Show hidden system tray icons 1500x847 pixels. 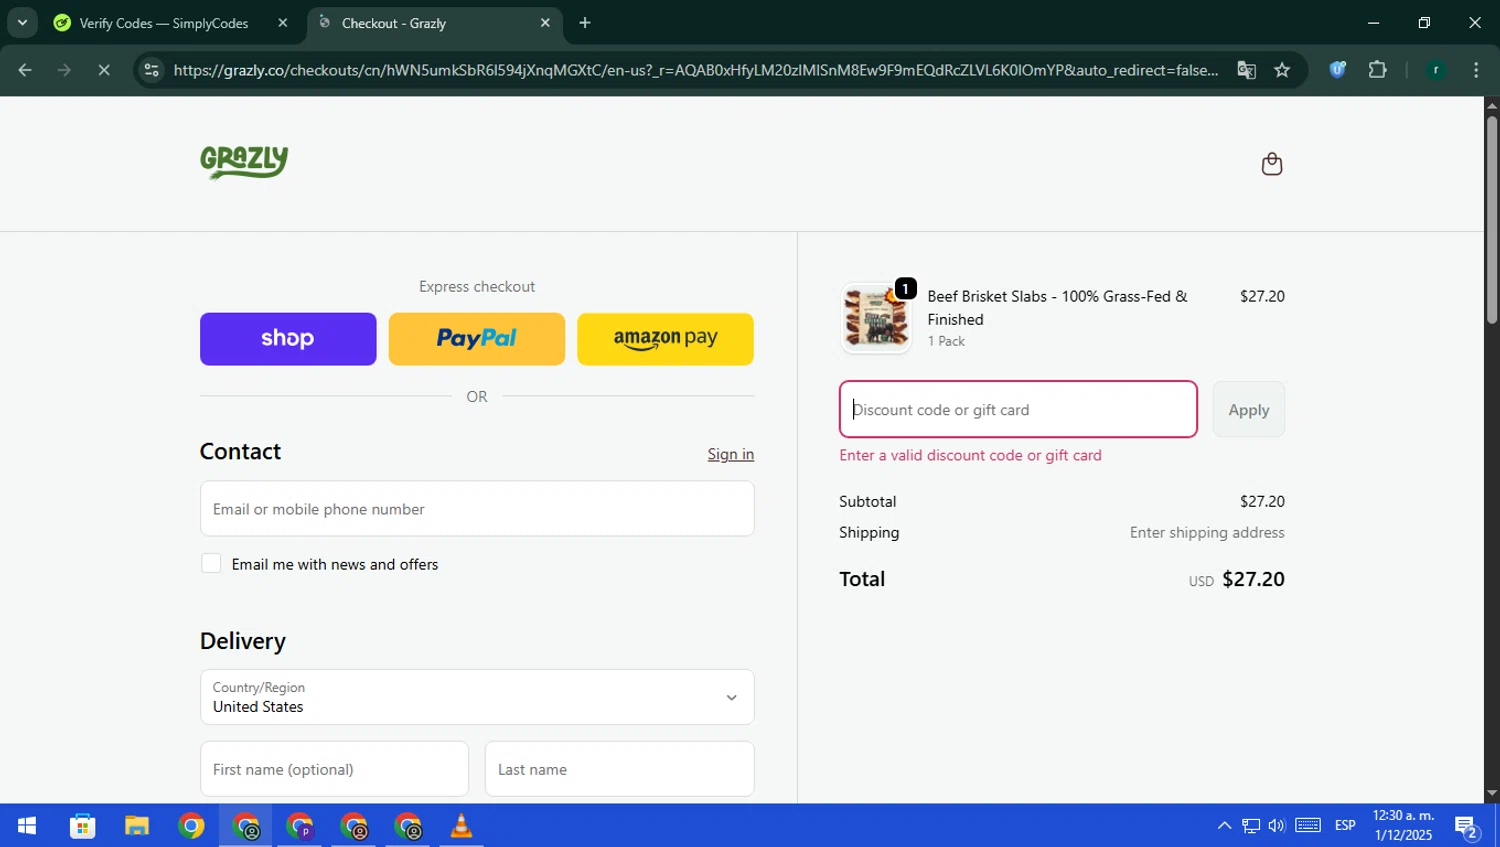coord(1224,826)
